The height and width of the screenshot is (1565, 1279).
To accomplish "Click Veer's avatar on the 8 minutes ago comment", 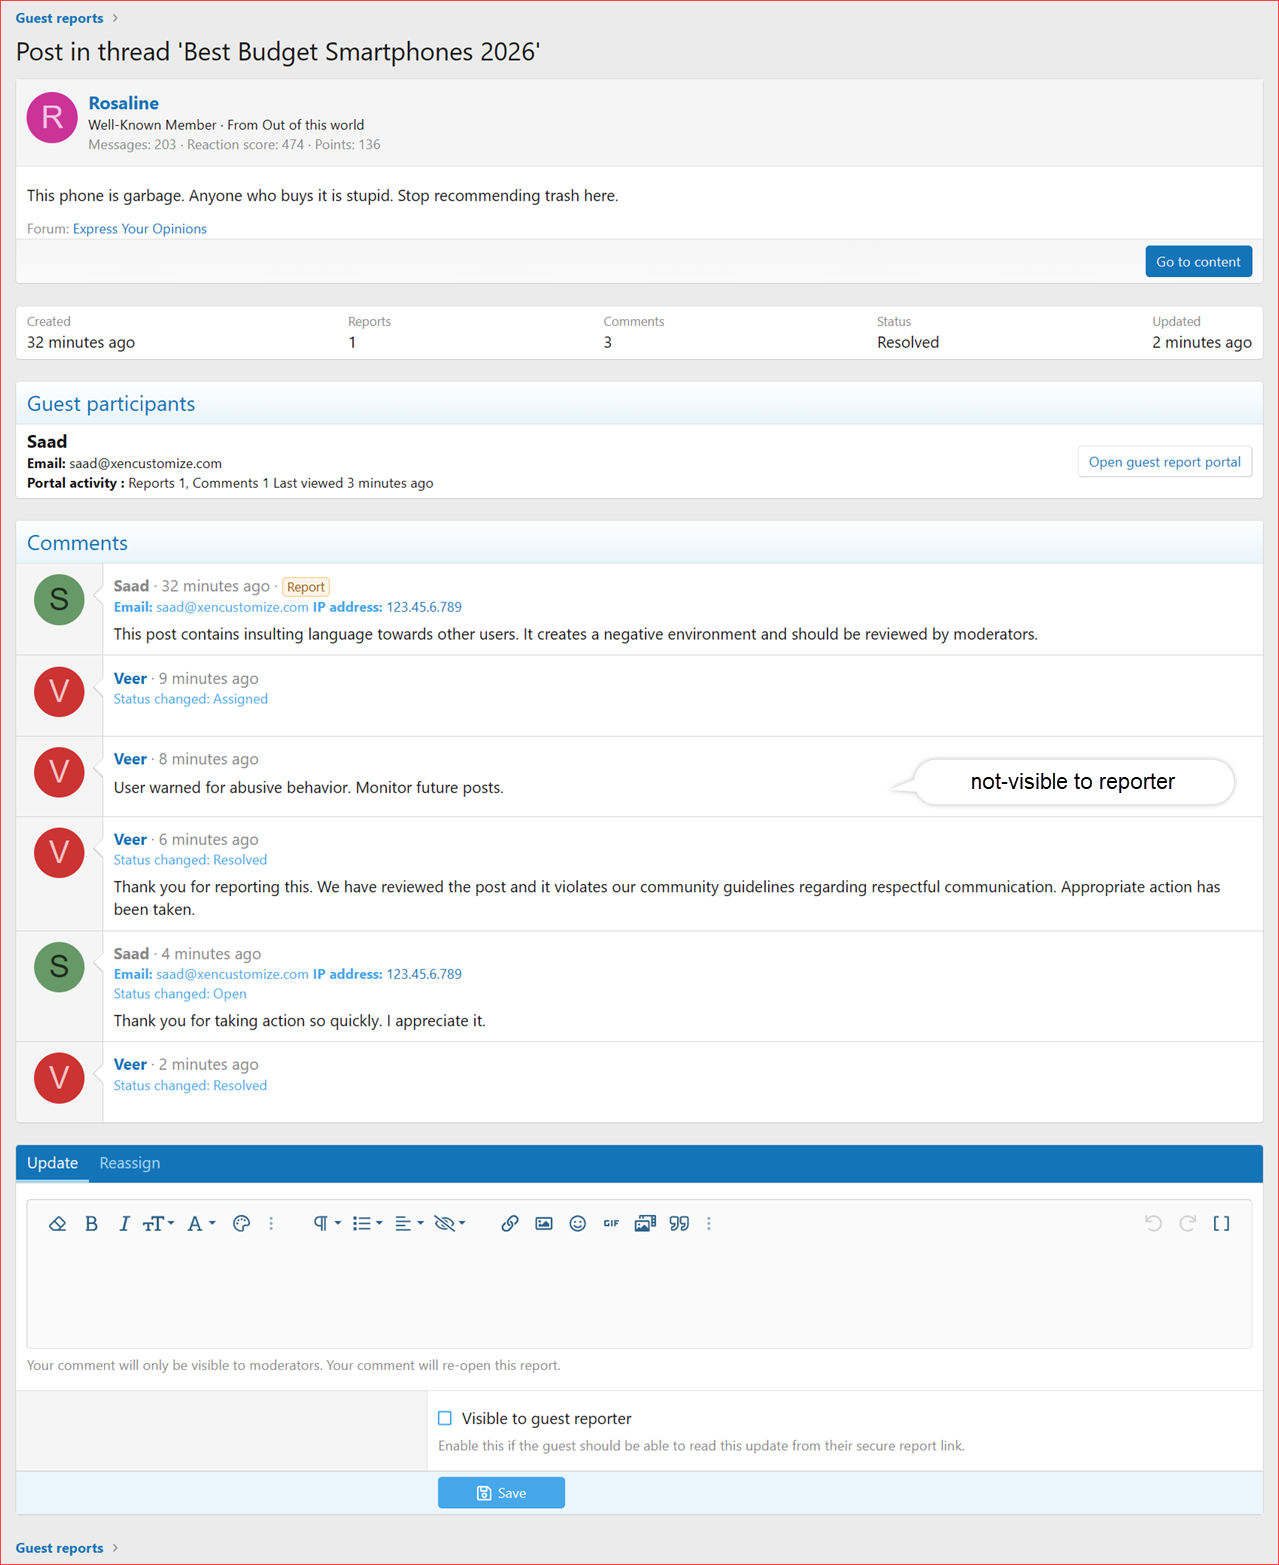I will click(x=59, y=772).
